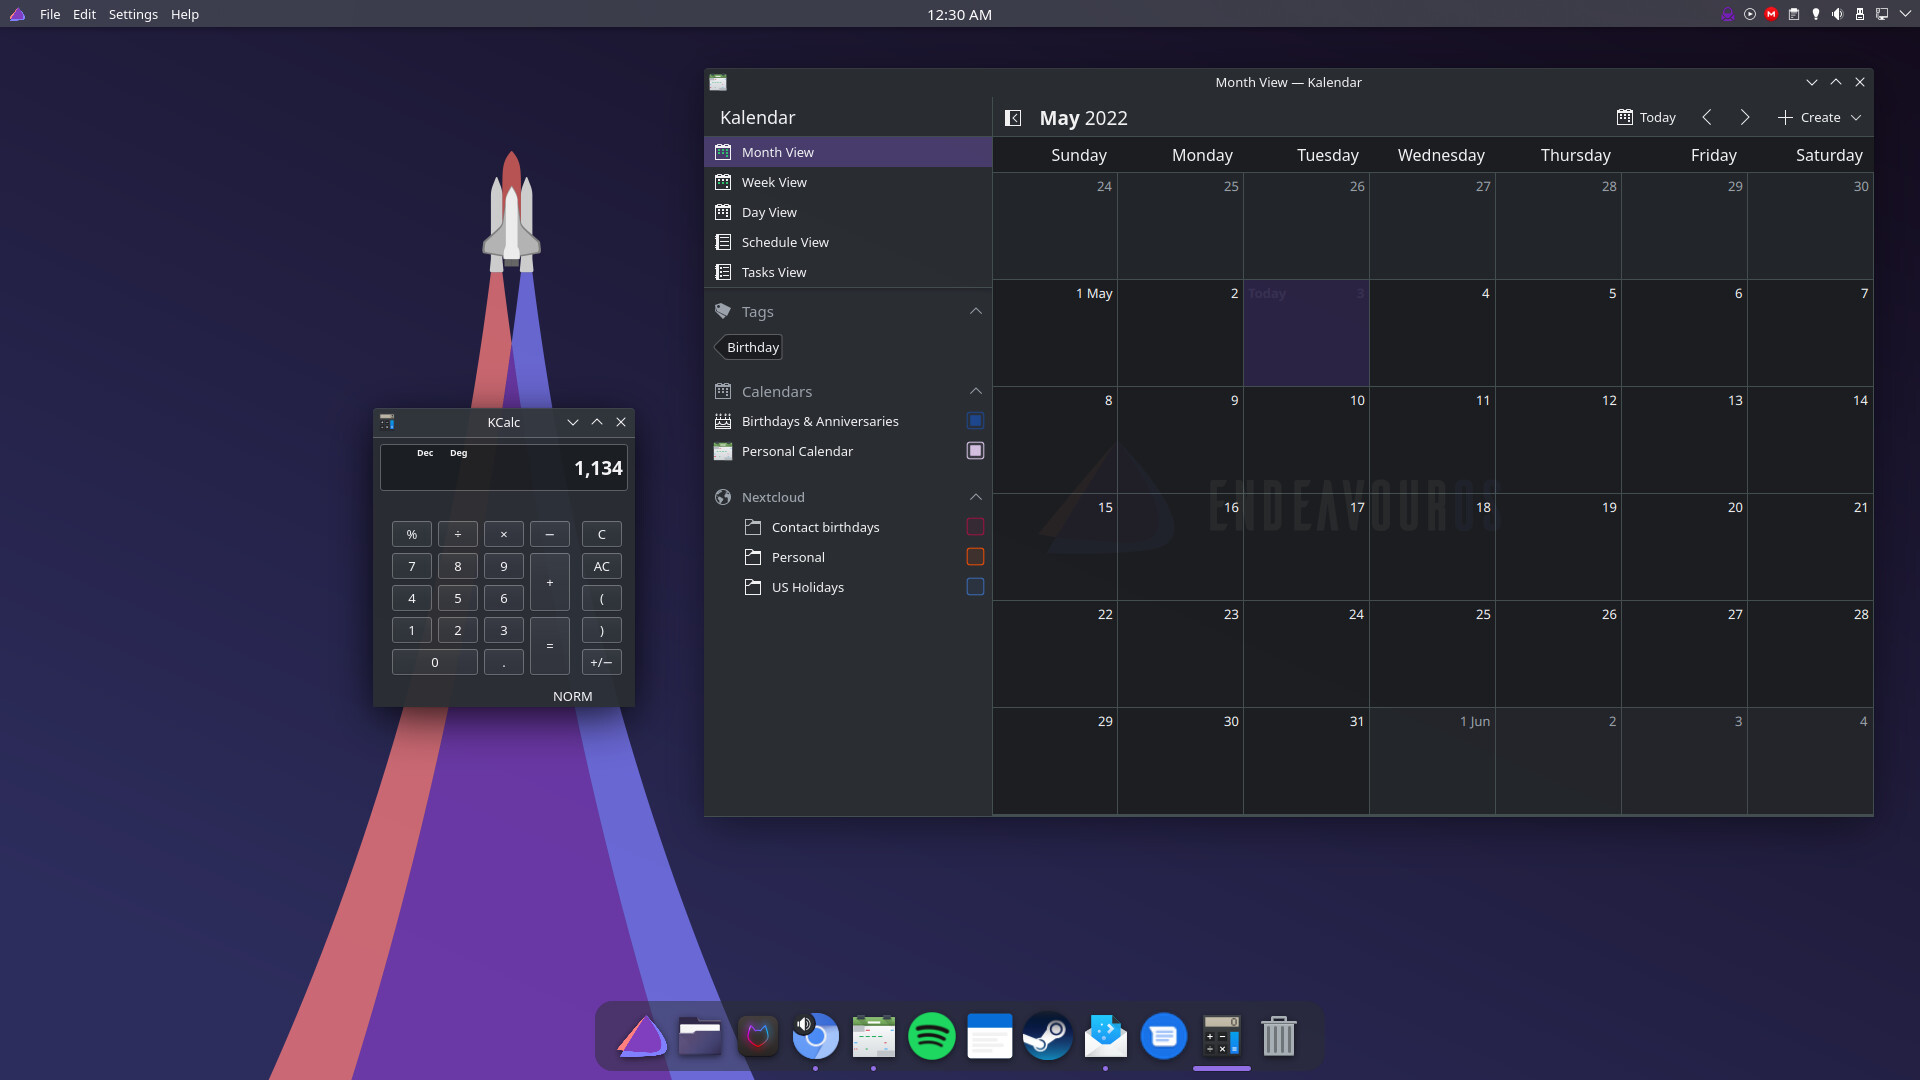Open the cat-logo app in dock

point(757,1036)
